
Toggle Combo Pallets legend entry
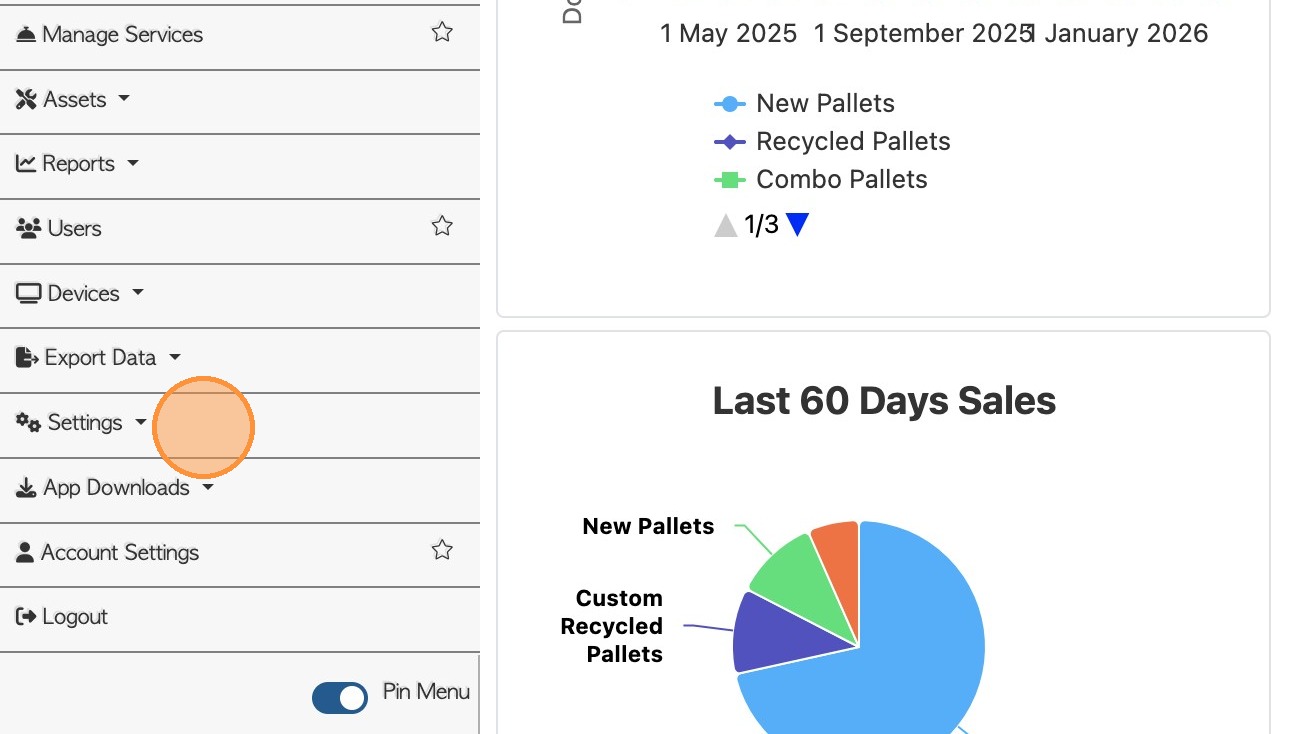(x=841, y=180)
